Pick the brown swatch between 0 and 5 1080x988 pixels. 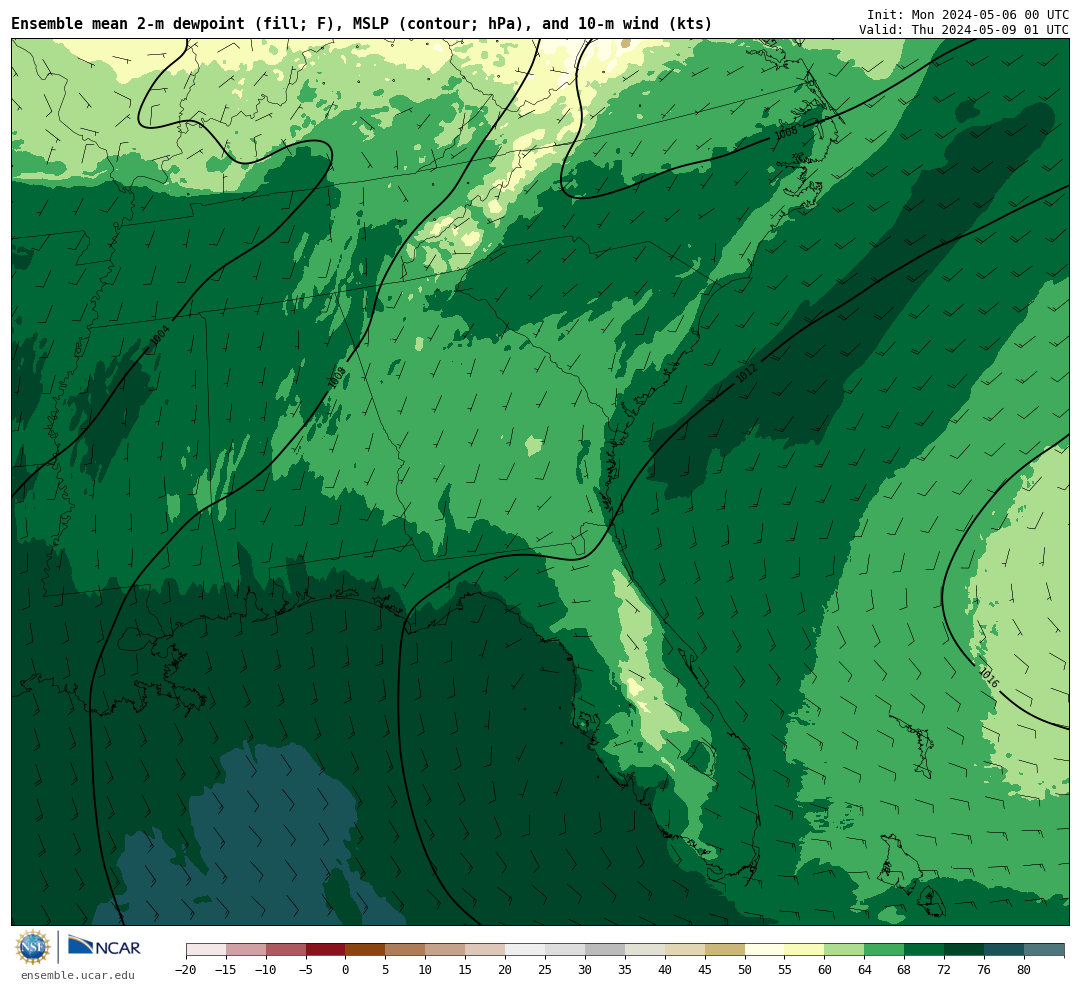pos(366,950)
